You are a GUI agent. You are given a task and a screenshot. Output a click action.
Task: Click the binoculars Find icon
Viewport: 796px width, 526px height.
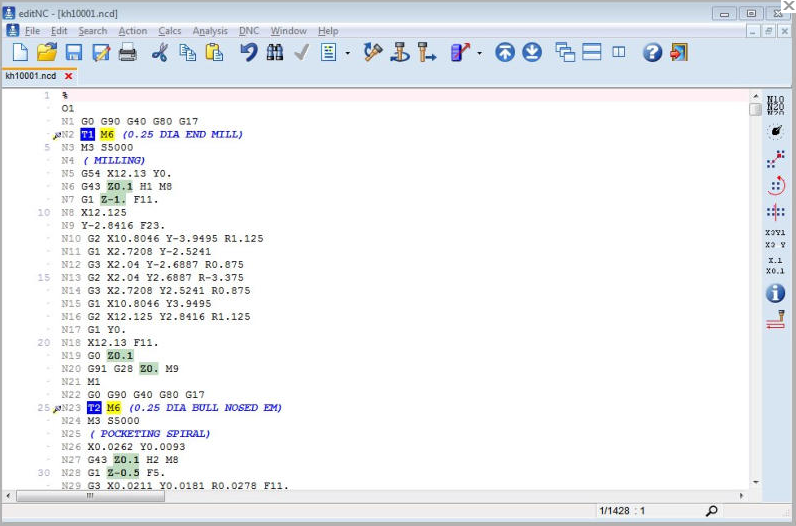[x=275, y=53]
